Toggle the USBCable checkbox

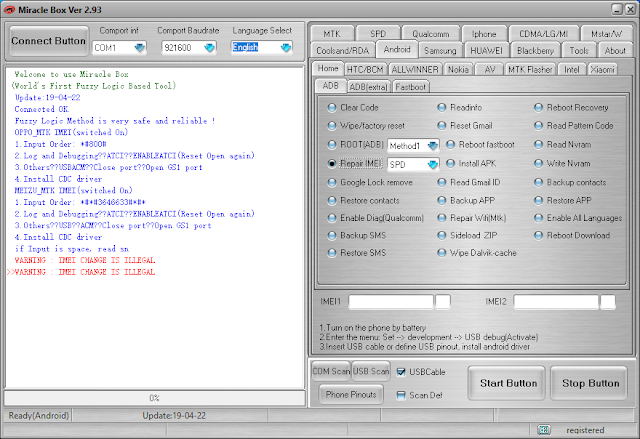401,372
